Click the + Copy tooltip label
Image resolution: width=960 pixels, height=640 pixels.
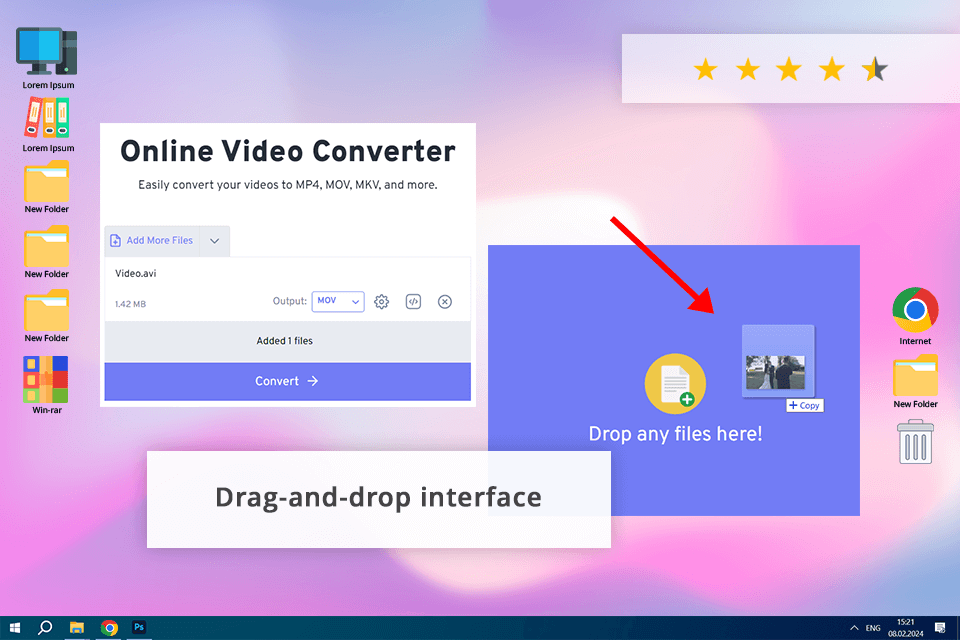[x=804, y=405]
